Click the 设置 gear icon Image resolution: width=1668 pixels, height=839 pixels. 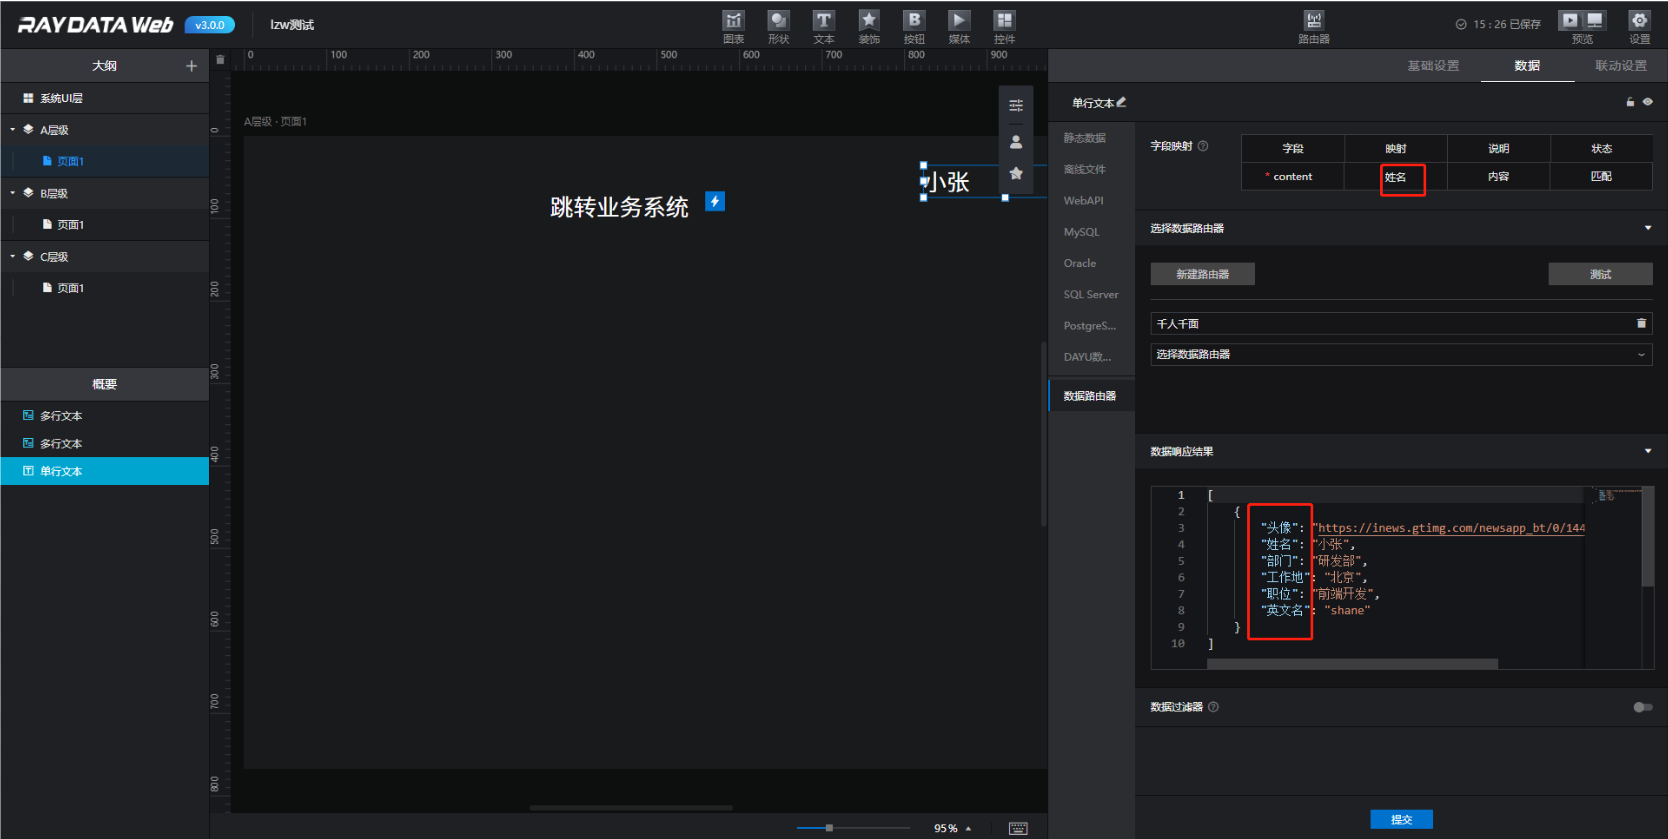(x=1639, y=22)
